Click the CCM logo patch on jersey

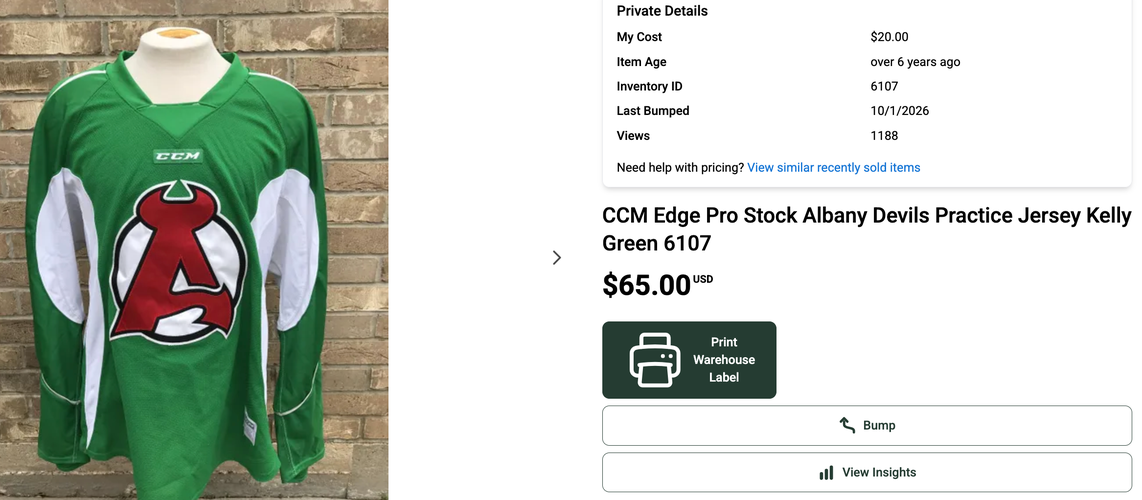[177, 156]
